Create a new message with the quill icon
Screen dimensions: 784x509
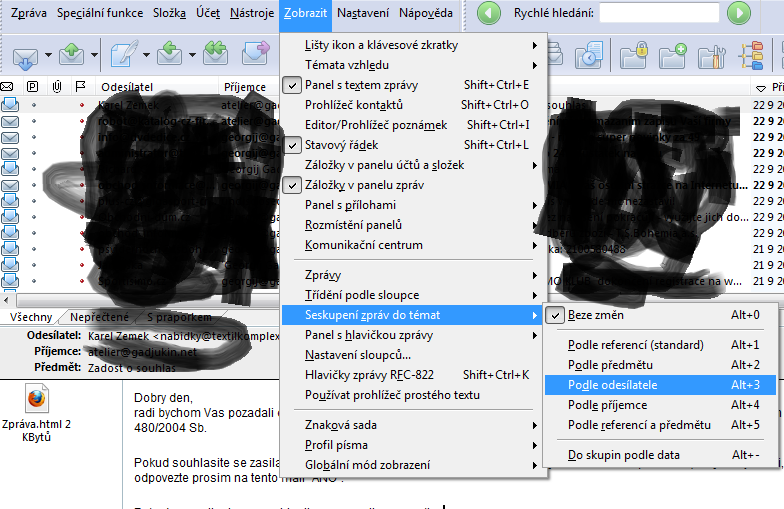(x=124, y=54)
